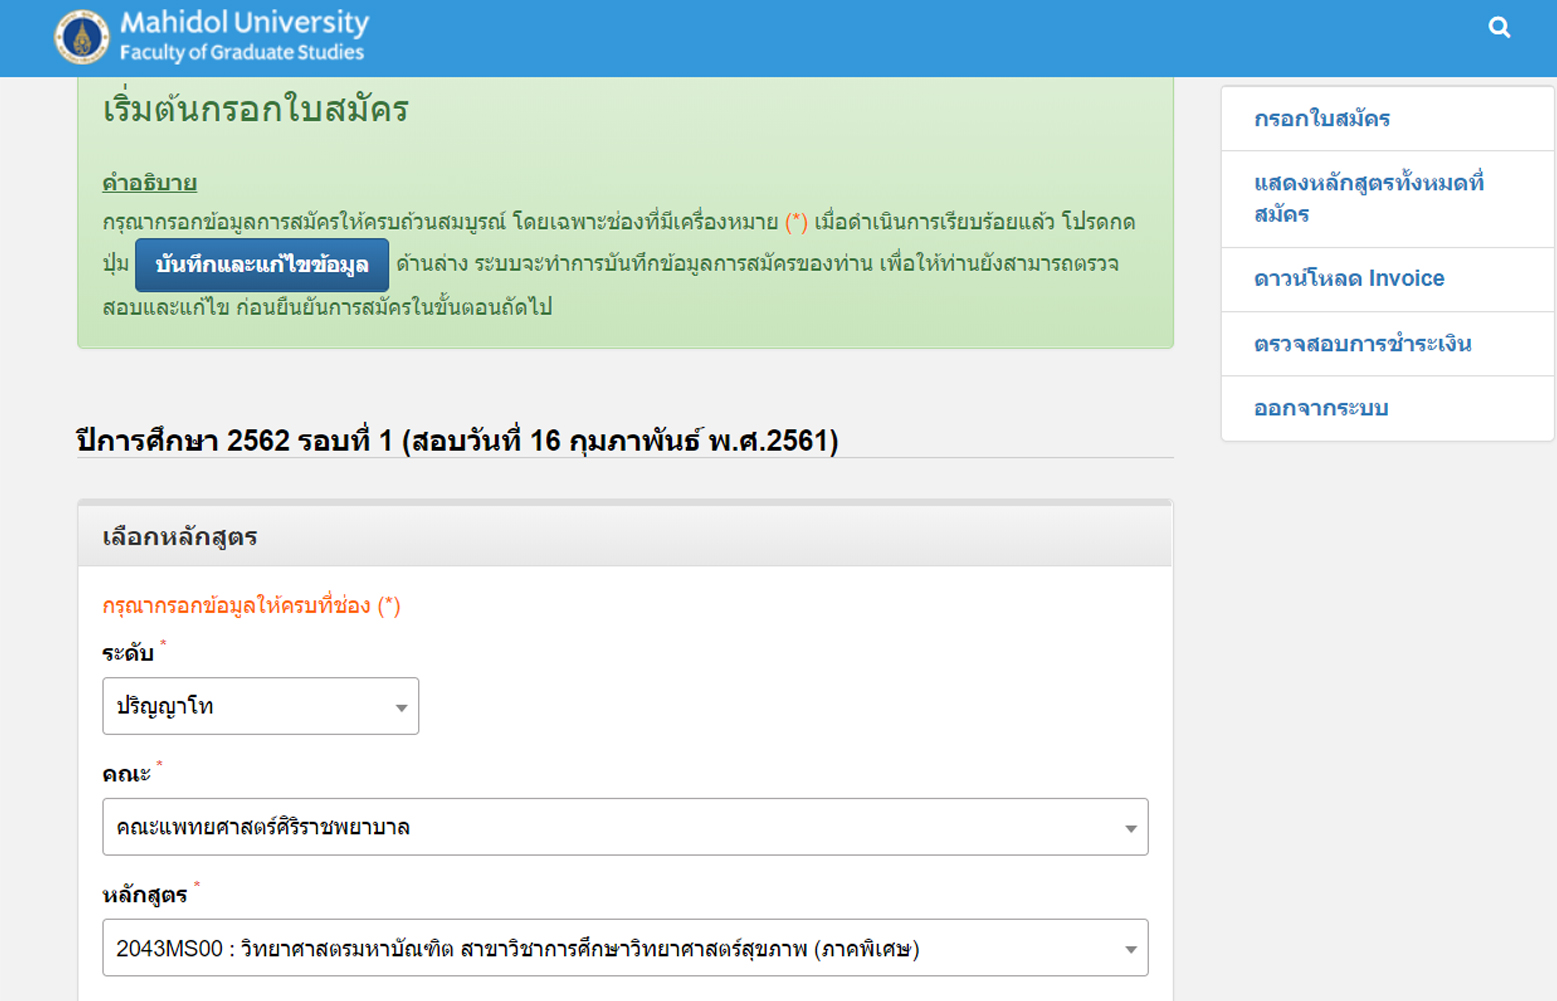Image resolution: width=1557 pixels, height=1001 pixels.
Task: Click the เลือกหลักสูตร panel header
Action: [x=180, y=537]
